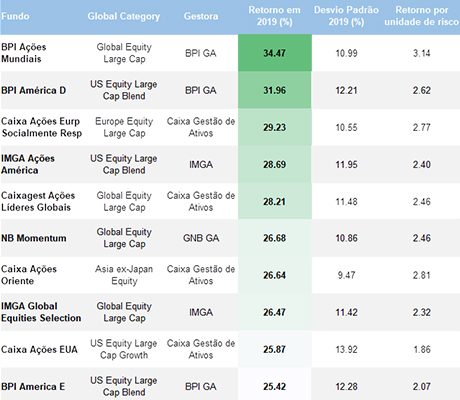Click Global Equity Large Cap in NB Momentum row
460x400 pixels.
coord(124,238)
